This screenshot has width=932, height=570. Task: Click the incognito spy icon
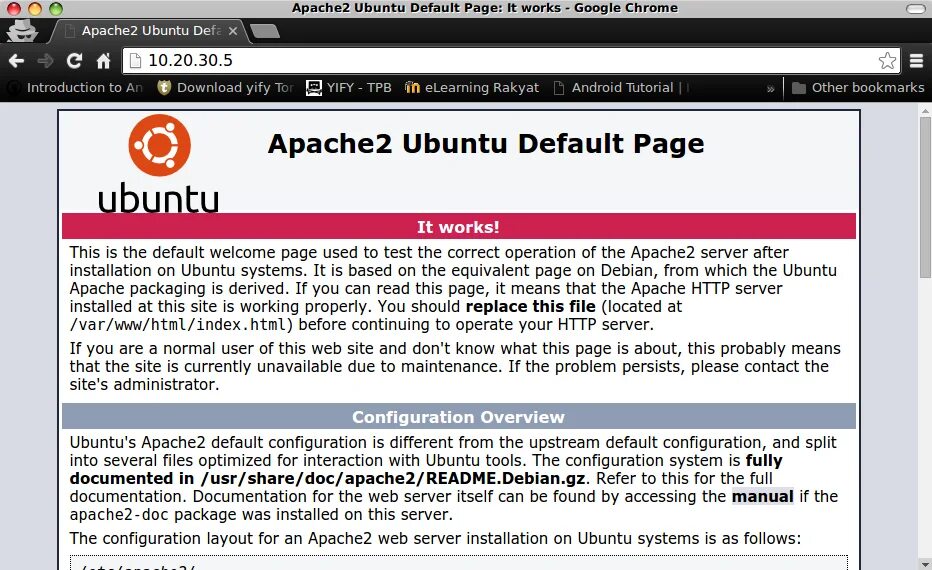tap(22, 30)
